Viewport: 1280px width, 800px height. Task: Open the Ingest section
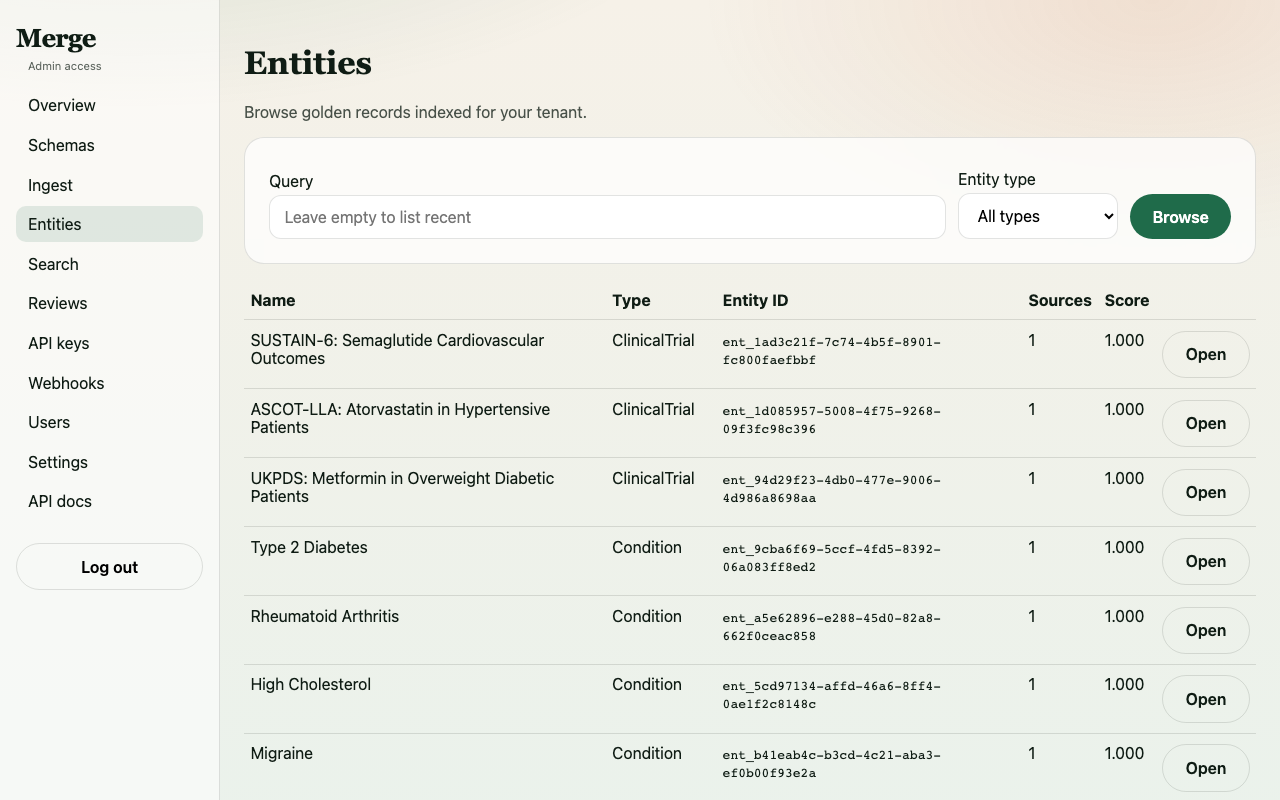(109, 185)
